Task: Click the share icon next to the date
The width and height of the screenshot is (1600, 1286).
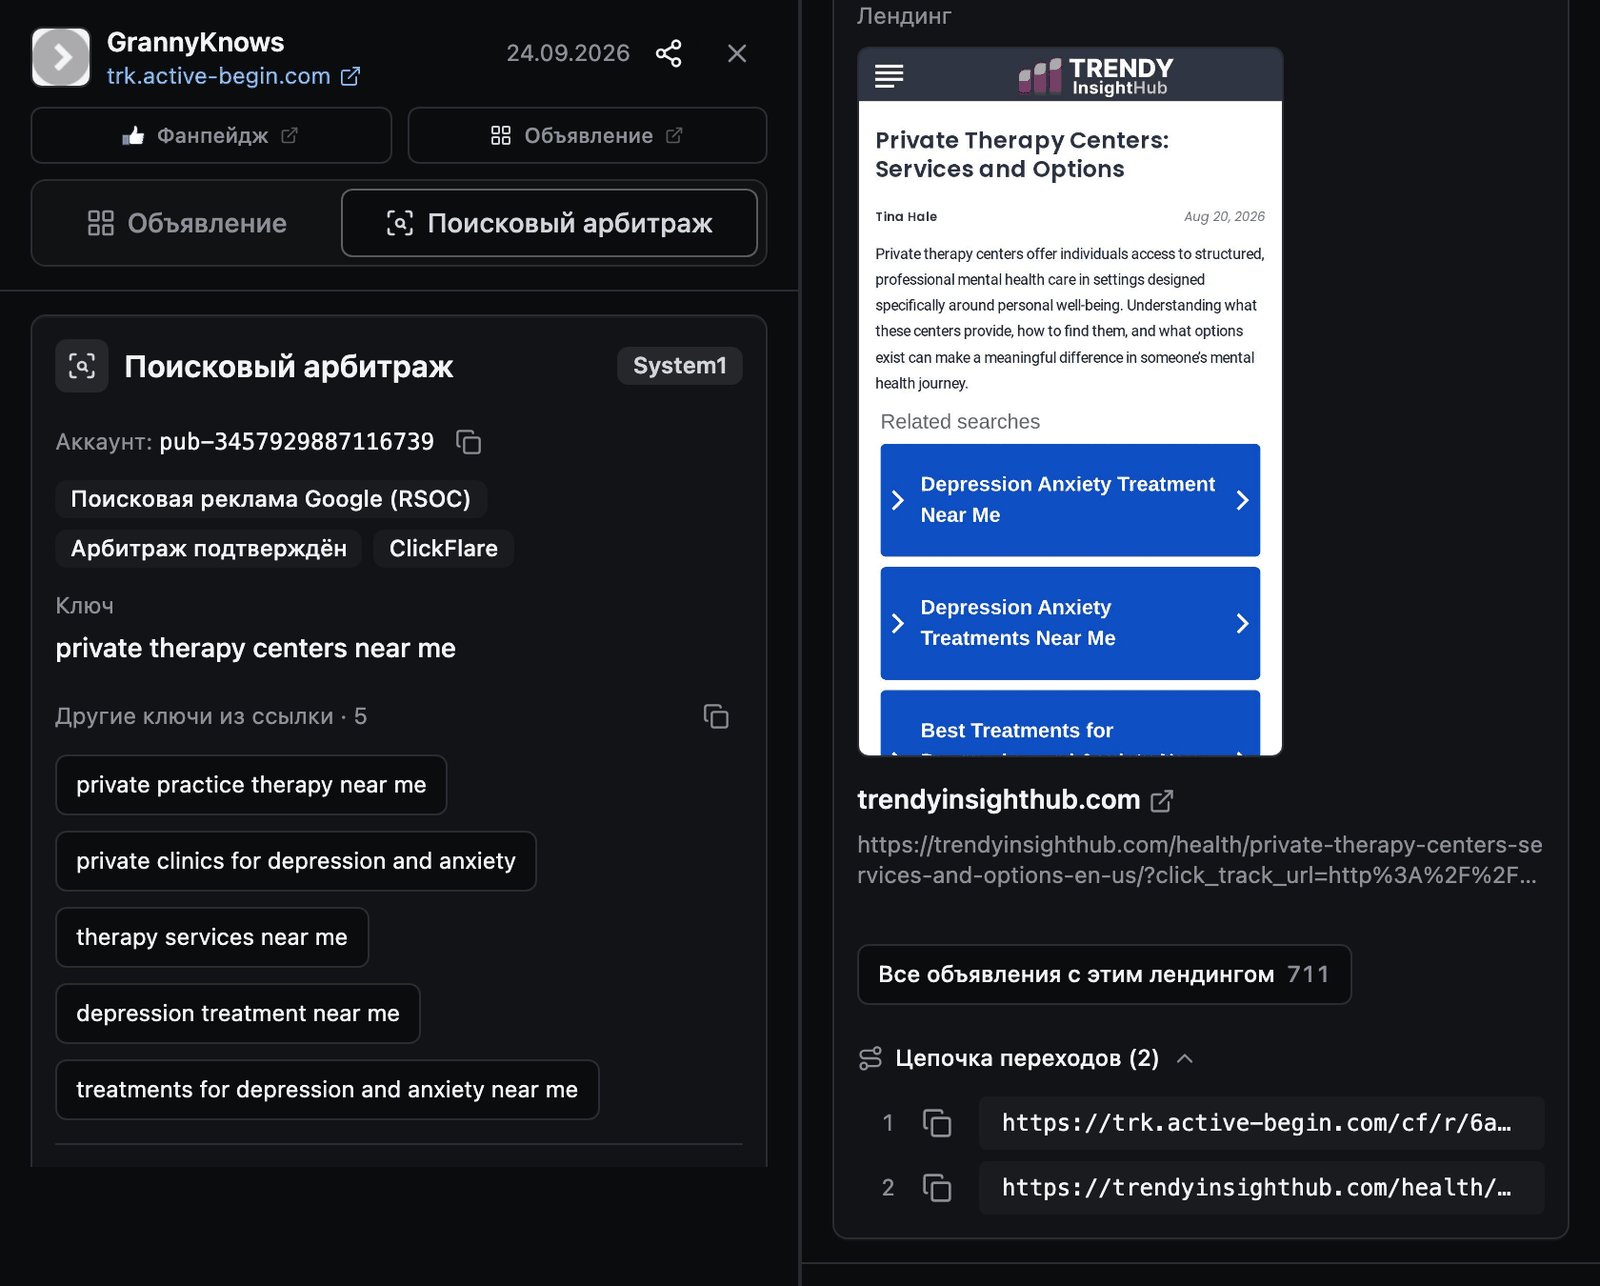Action: (668, 53)
